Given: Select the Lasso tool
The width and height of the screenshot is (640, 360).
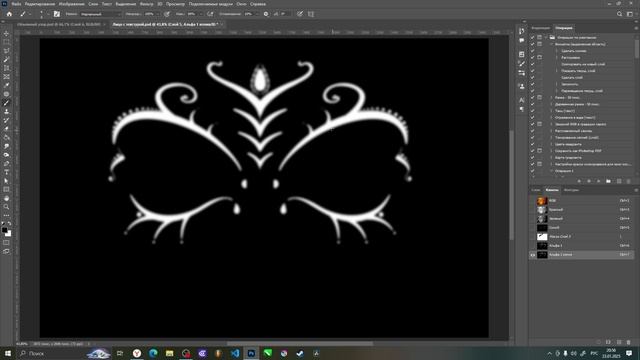Looking at the screenshot, I should 6,51.
